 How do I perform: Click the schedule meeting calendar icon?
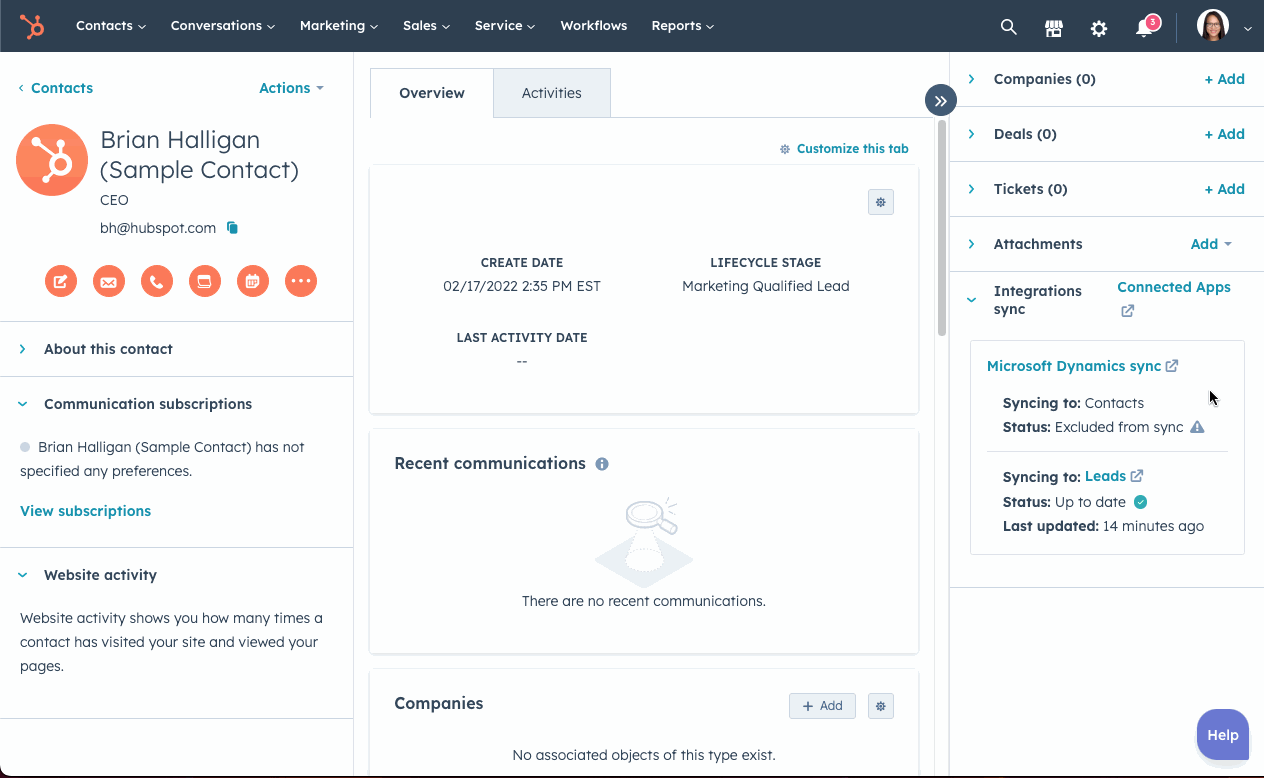[253, 281]
